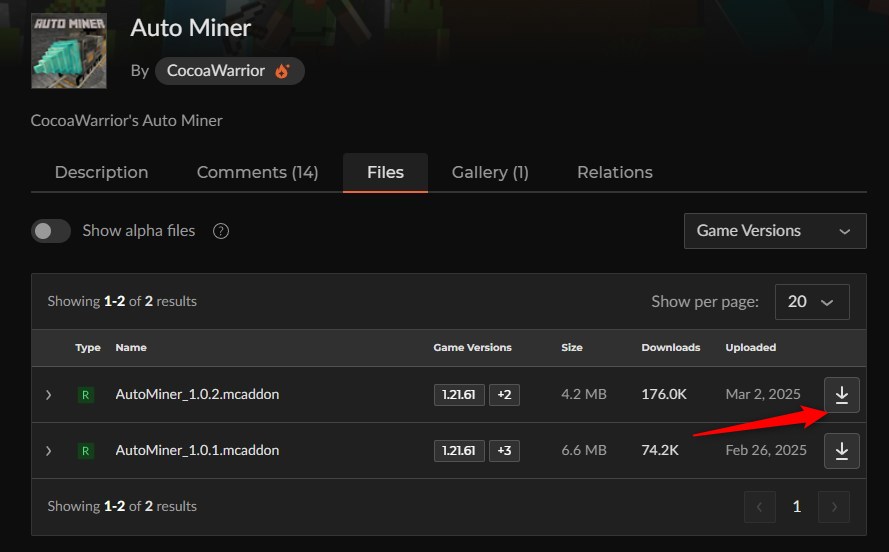The width and height of the screenshot is (889, 552).
Task: Click the Game Versions column header
Action: pos(472,347)
